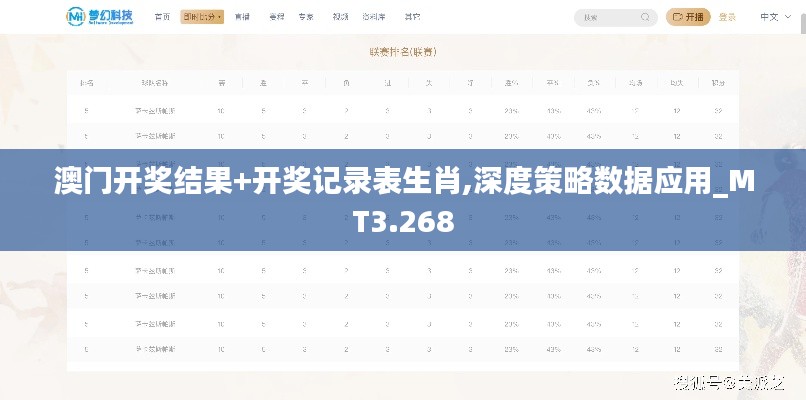This screenshot has width=806, height=400.
Task: Select the 视频 navigation item
Action: pyautogui.click(x=340, y=17)
